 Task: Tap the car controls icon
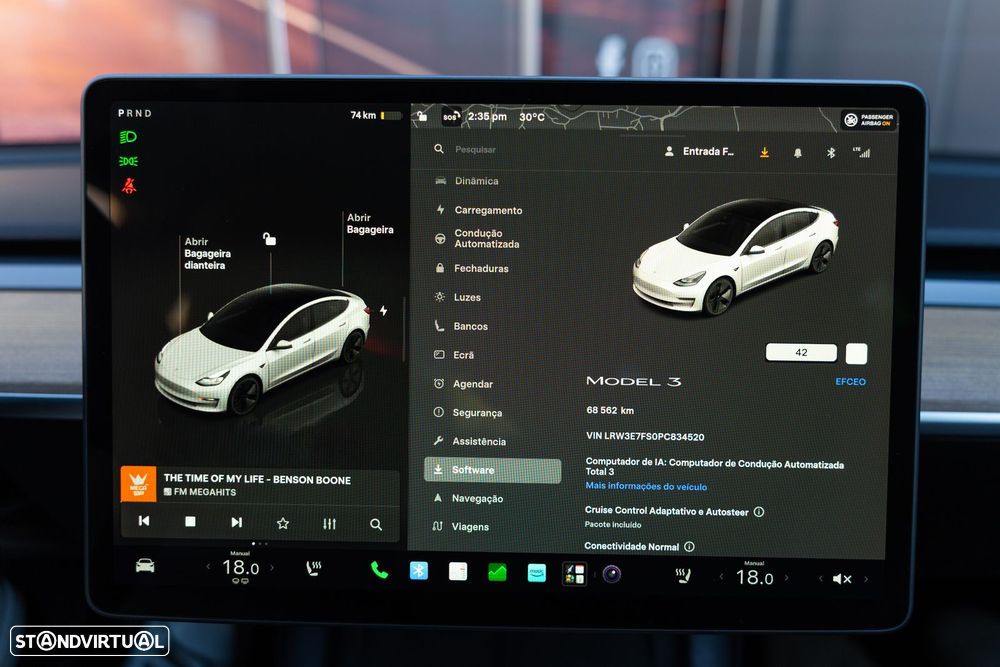click(x=145, y=566)
